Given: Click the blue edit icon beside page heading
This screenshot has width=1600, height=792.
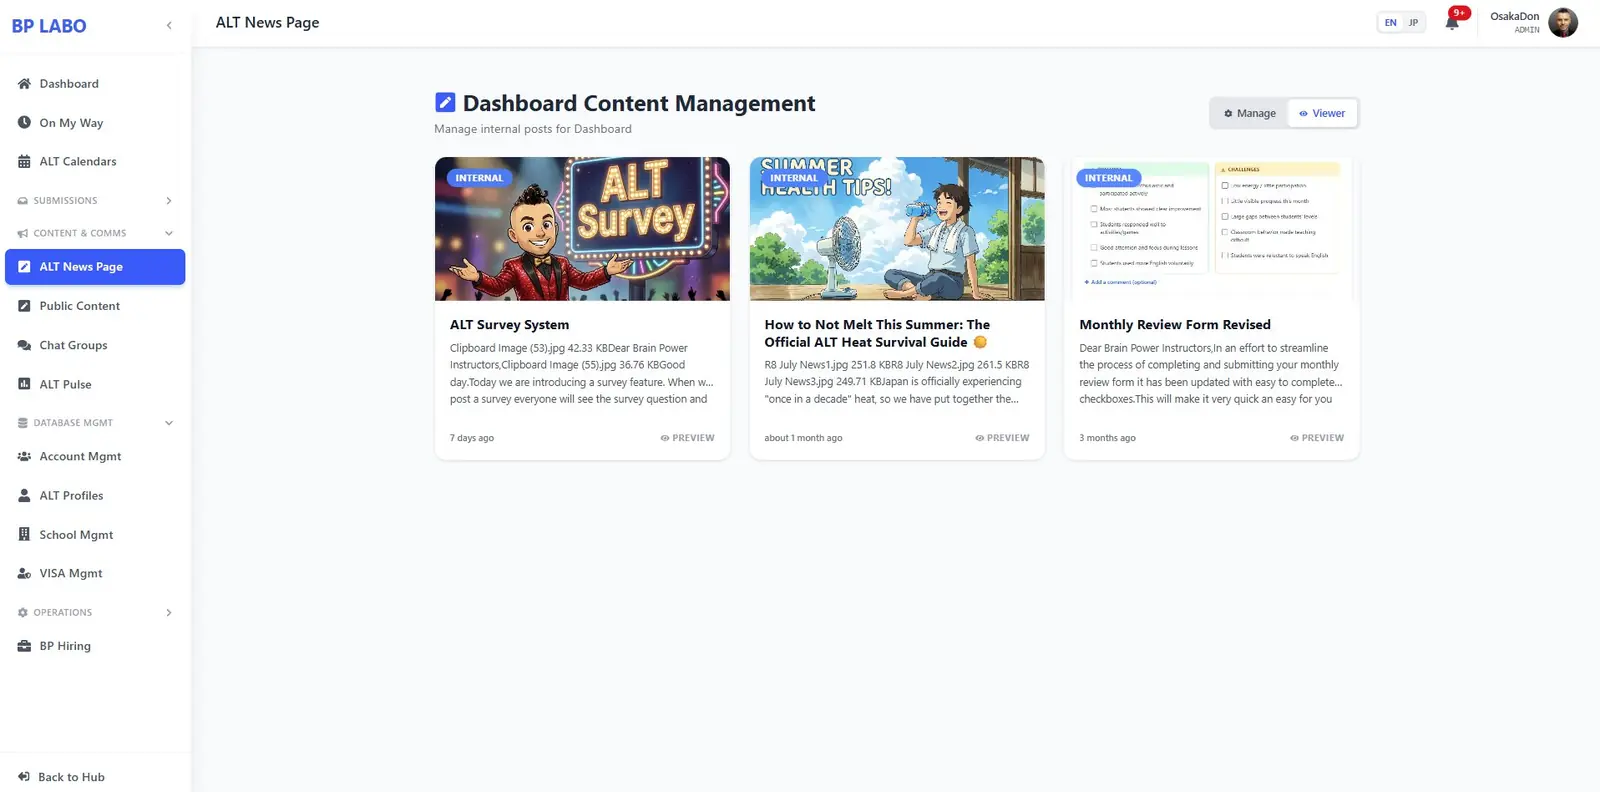Looking at the screenshot, I should [x=445, y=102].
